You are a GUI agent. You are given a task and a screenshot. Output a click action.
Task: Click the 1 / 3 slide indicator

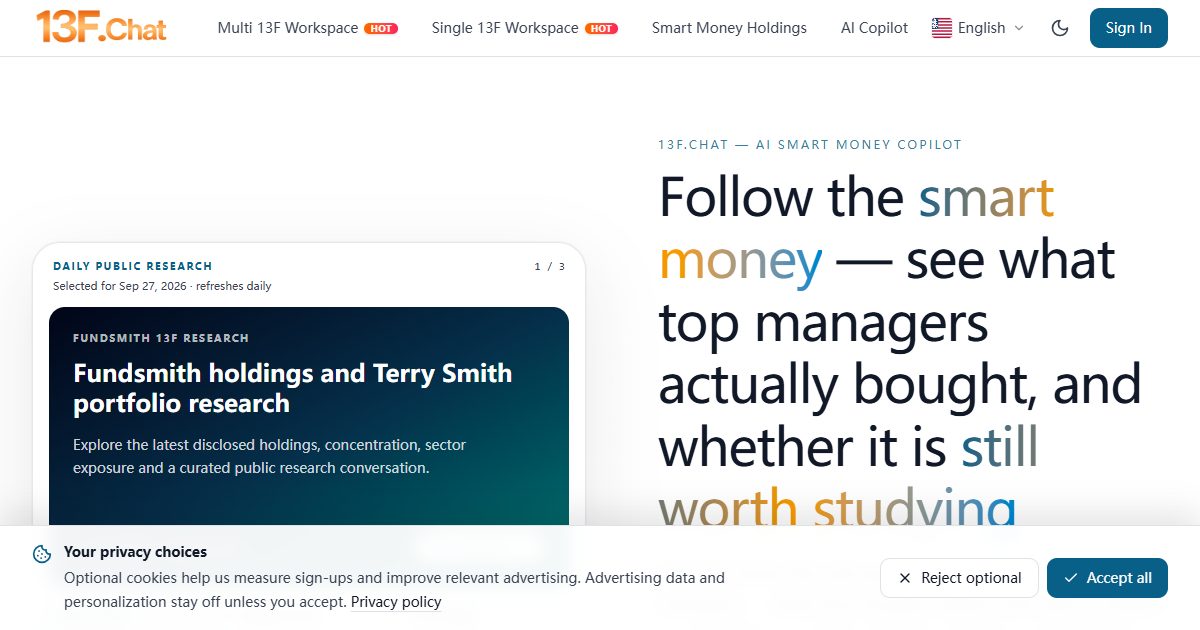[x=550, y=266]
